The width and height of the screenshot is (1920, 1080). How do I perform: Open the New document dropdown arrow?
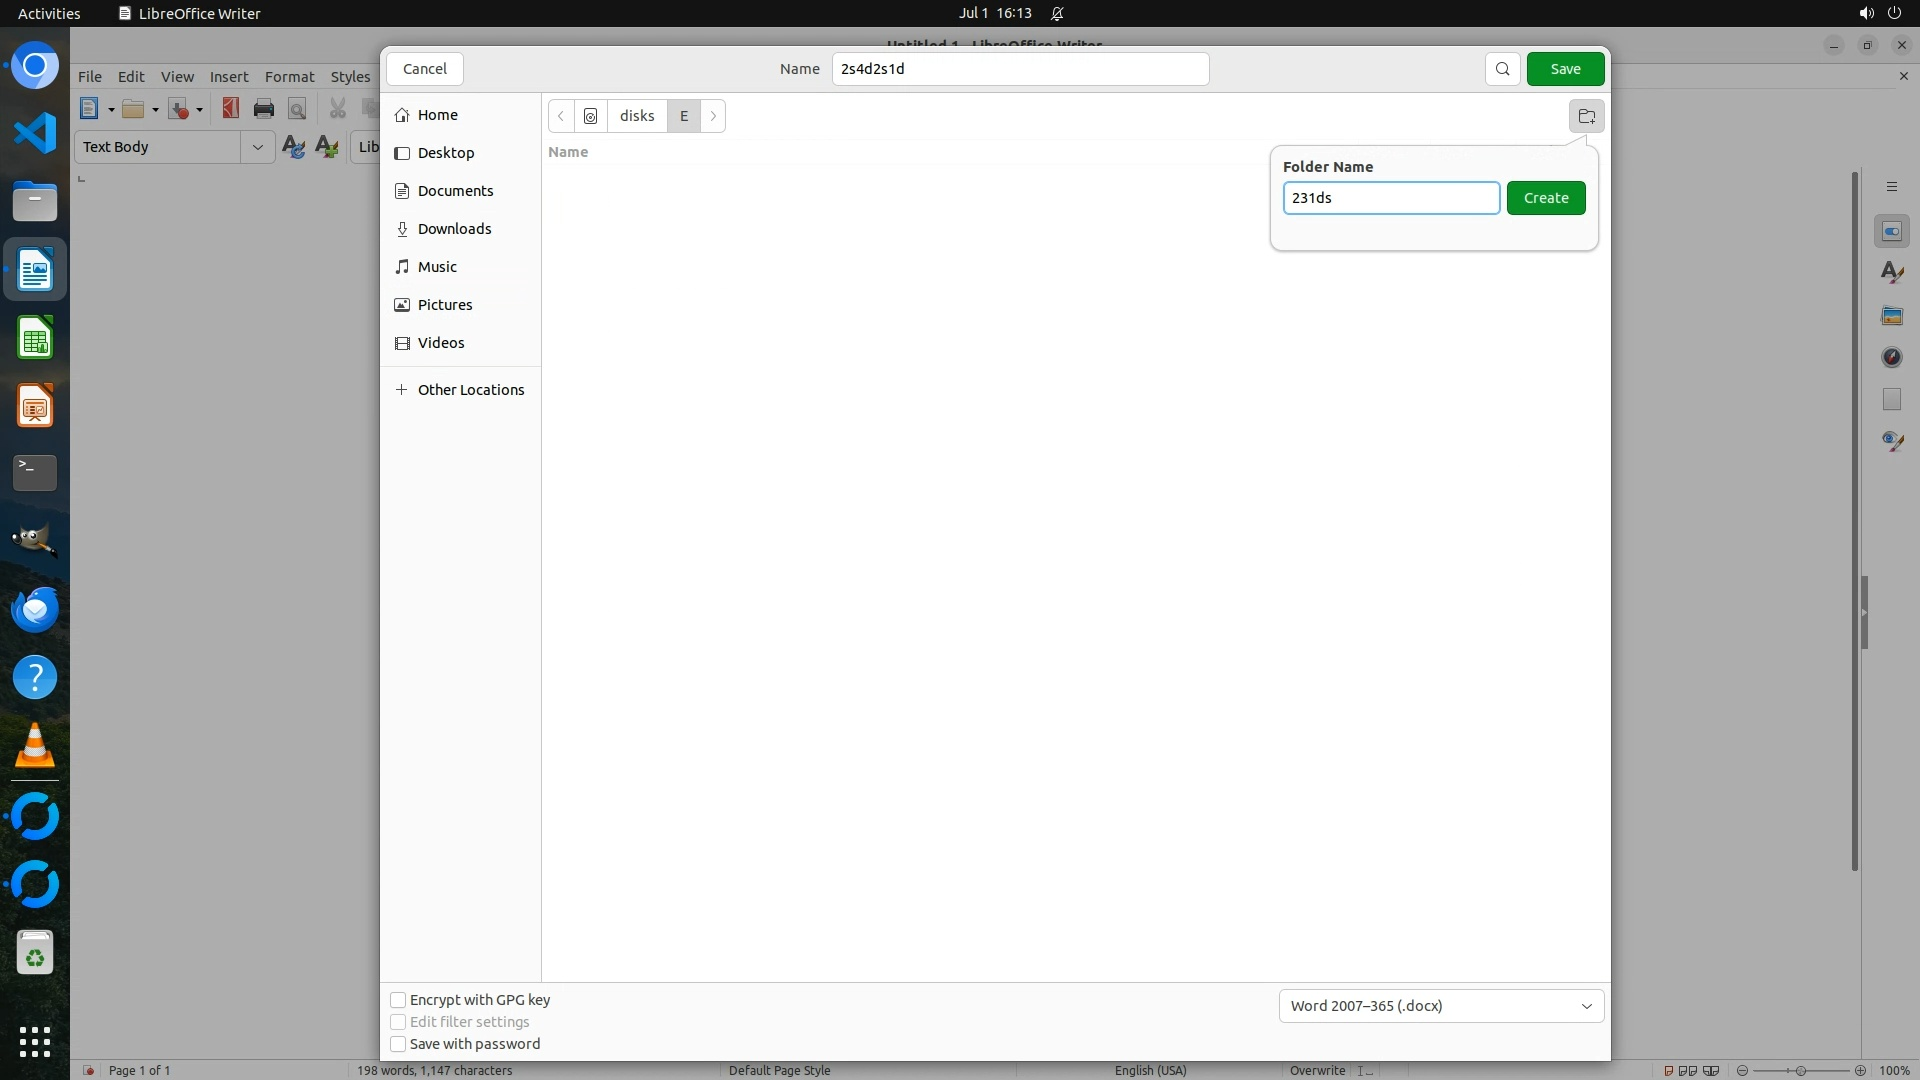pos(111,110)
